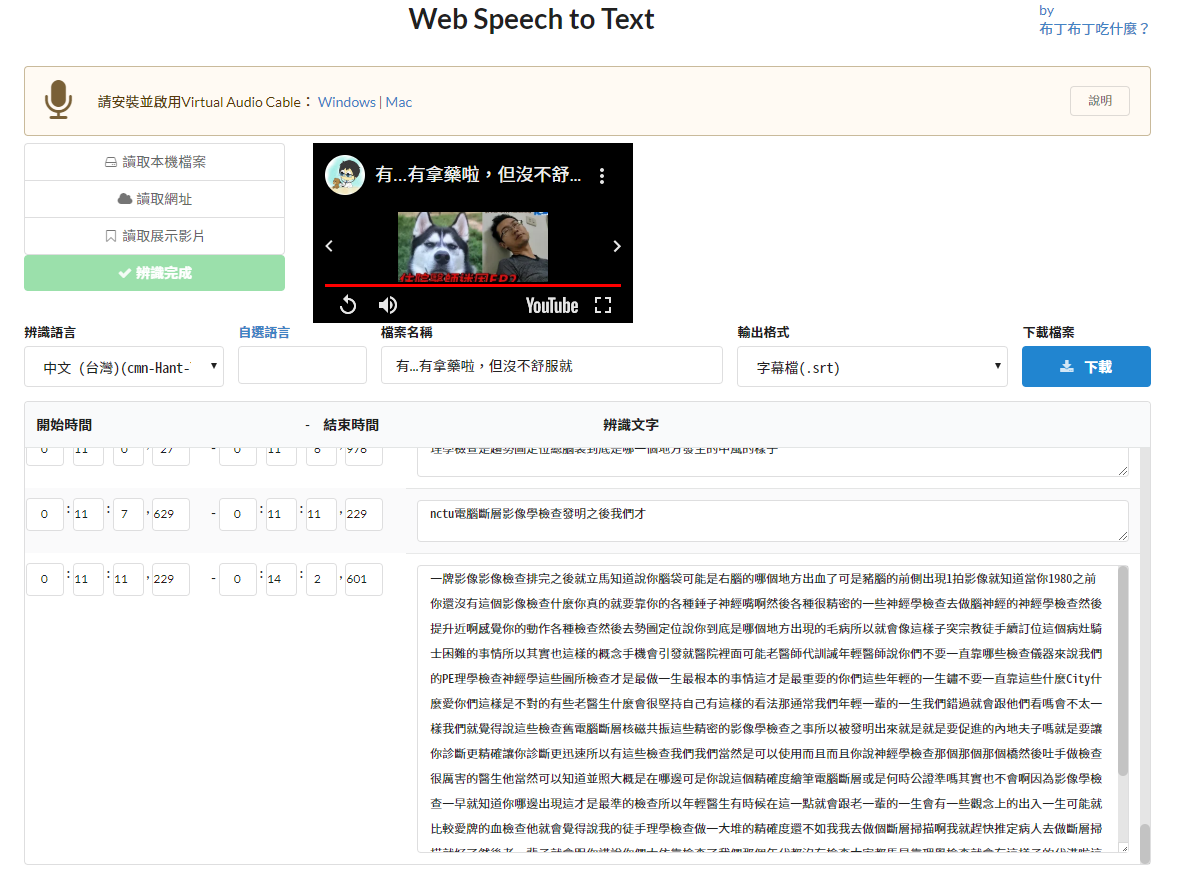Click the end milliseconds field showing 601
Screen dimensions: 1183x887
363,579
